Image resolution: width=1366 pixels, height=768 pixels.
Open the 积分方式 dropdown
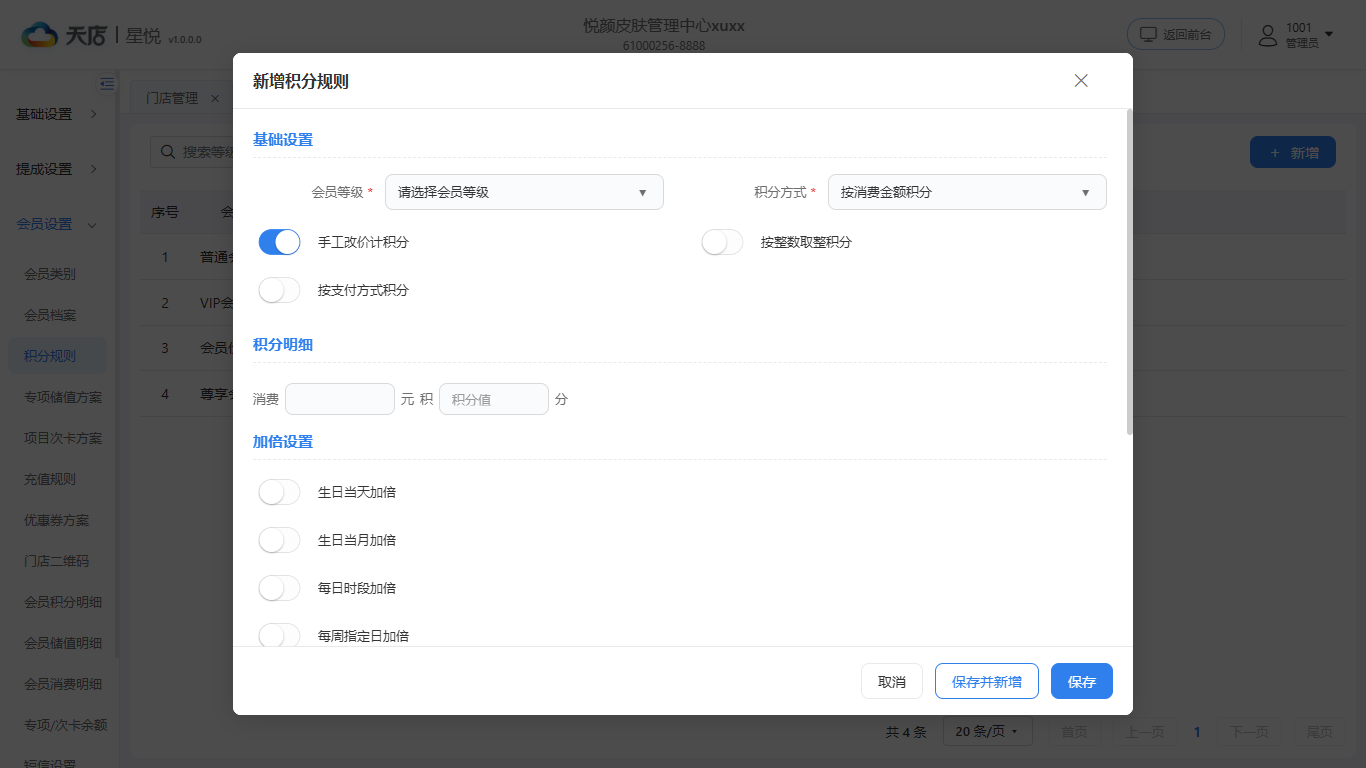pyautogui.click(x=967, y=192)
